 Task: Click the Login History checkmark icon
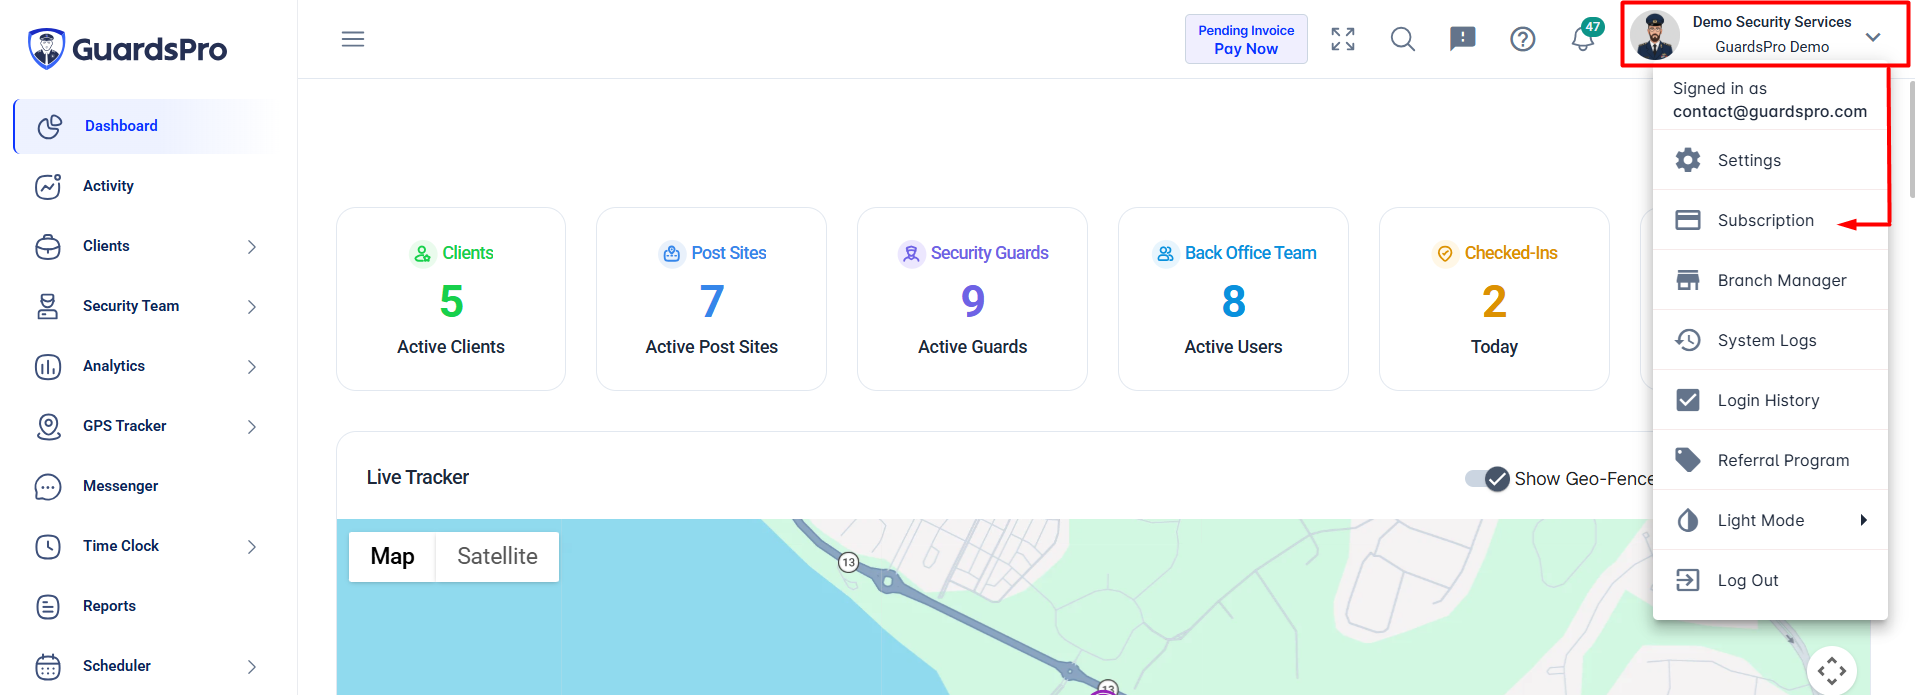pos(1688,400)
